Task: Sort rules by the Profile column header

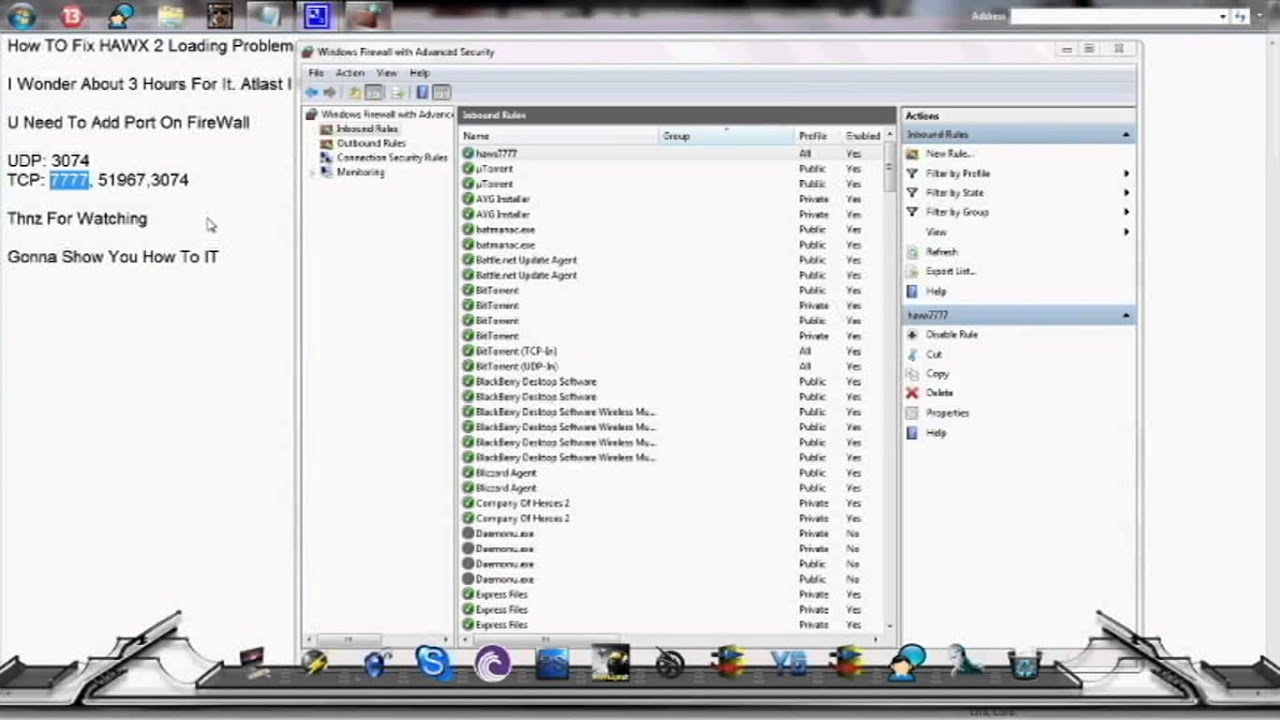Action: (x=818, y=136)
